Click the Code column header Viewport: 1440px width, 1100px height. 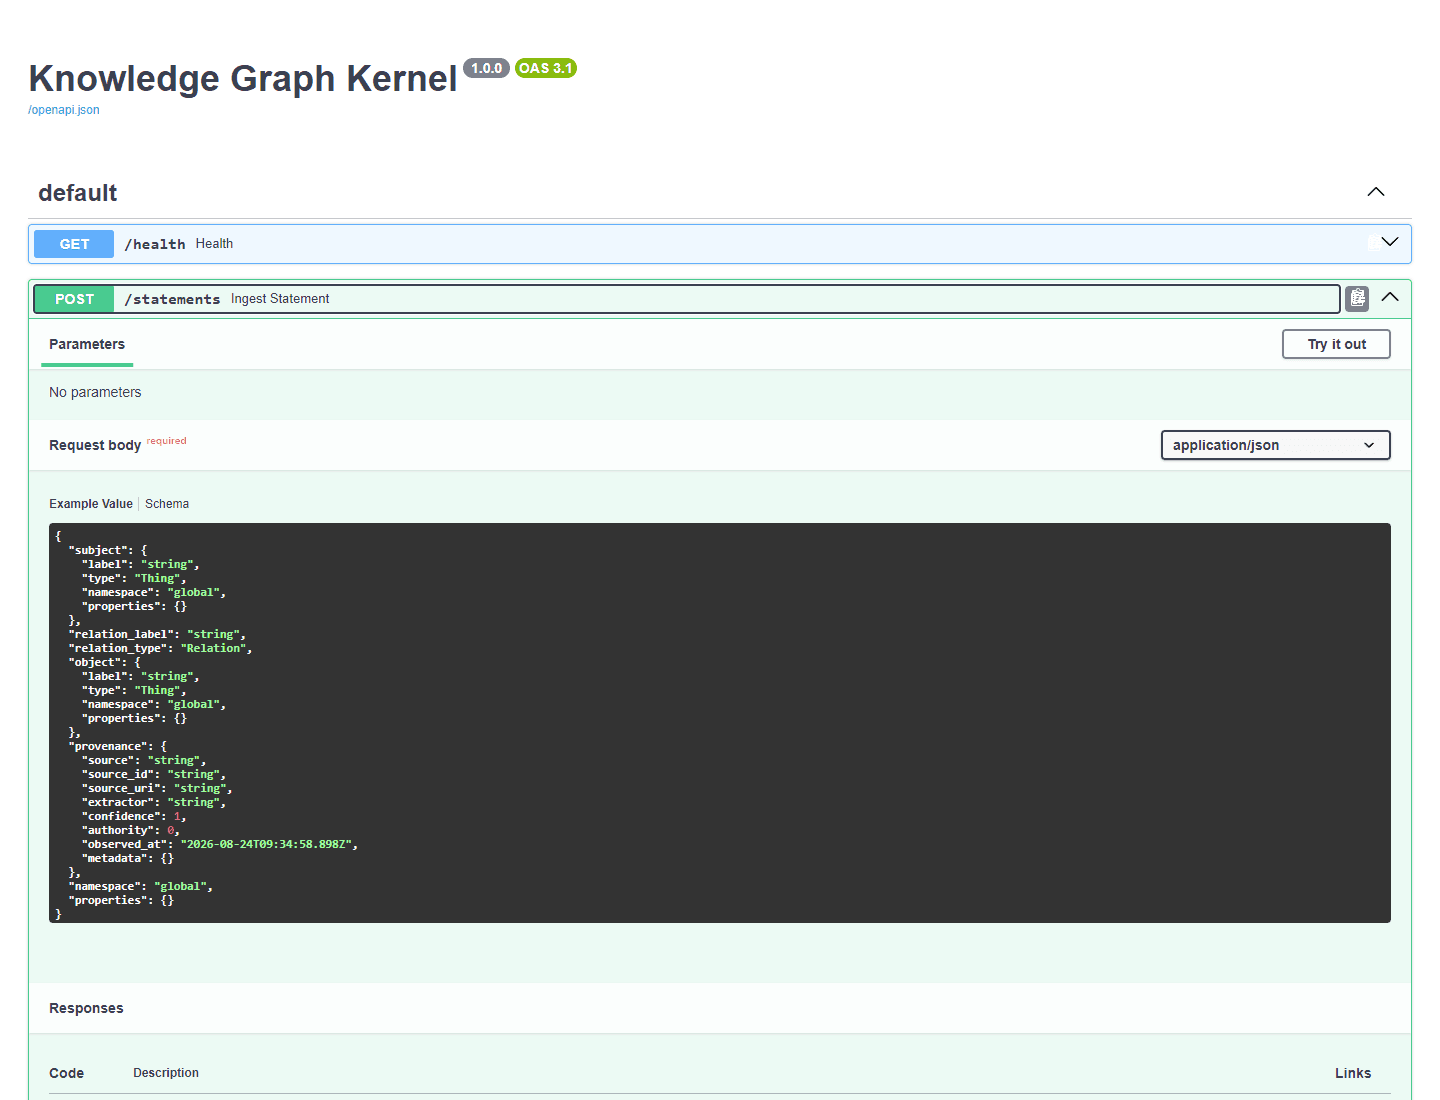click(x=66, y=1073)
